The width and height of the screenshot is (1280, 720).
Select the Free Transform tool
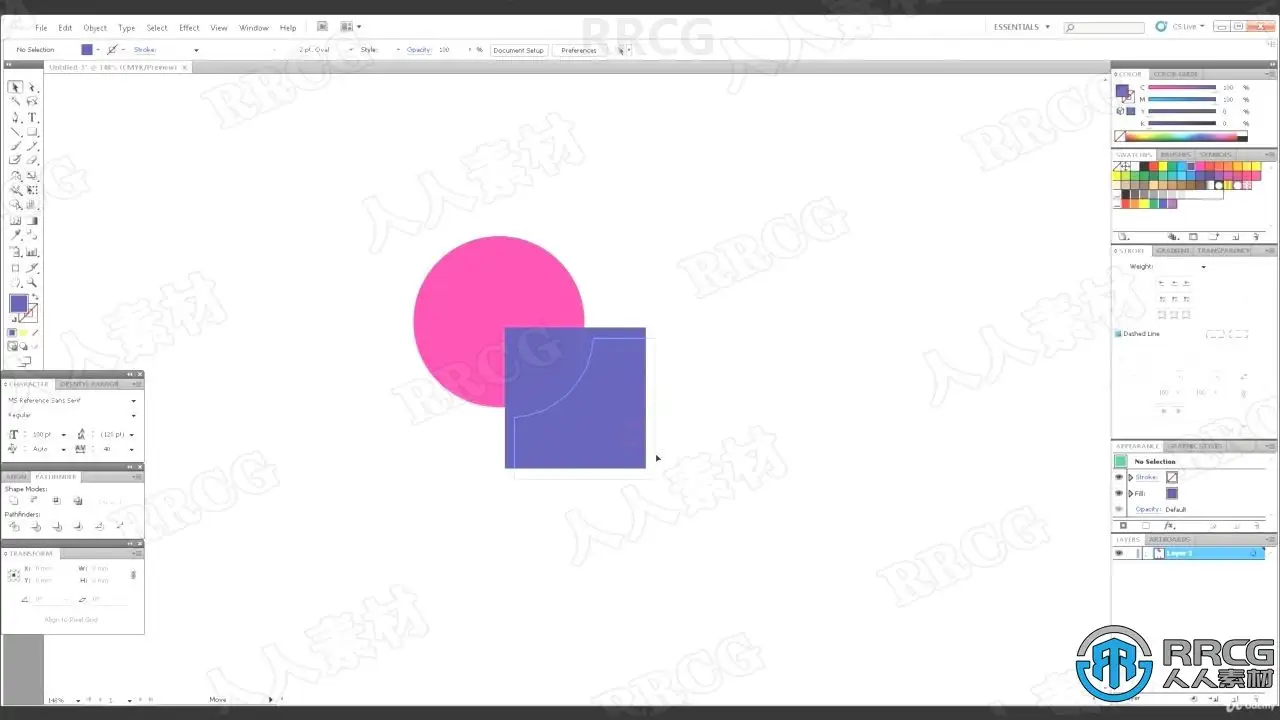(32, 190)
